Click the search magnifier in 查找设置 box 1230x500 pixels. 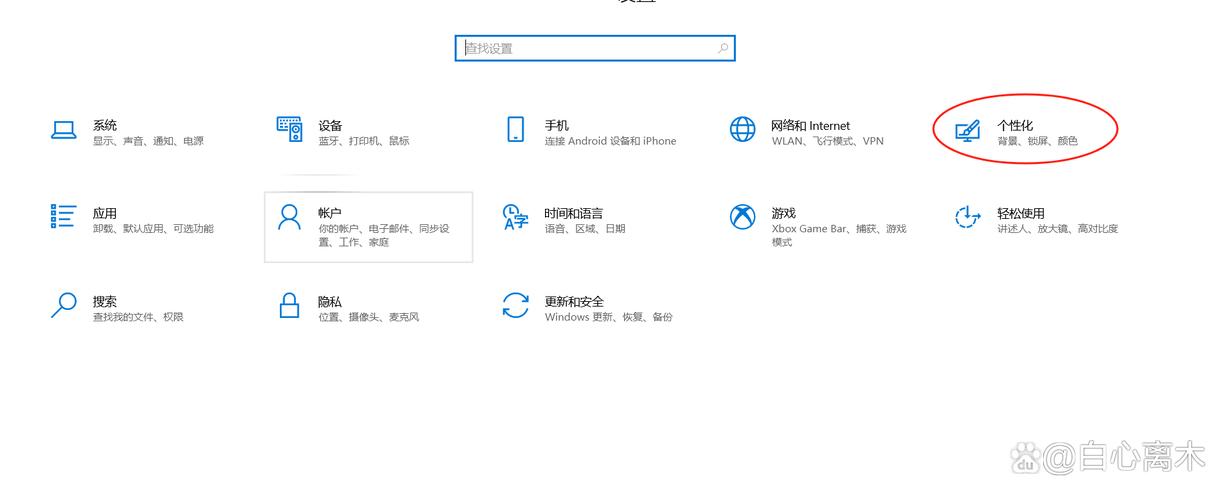[x=723, y=48]
